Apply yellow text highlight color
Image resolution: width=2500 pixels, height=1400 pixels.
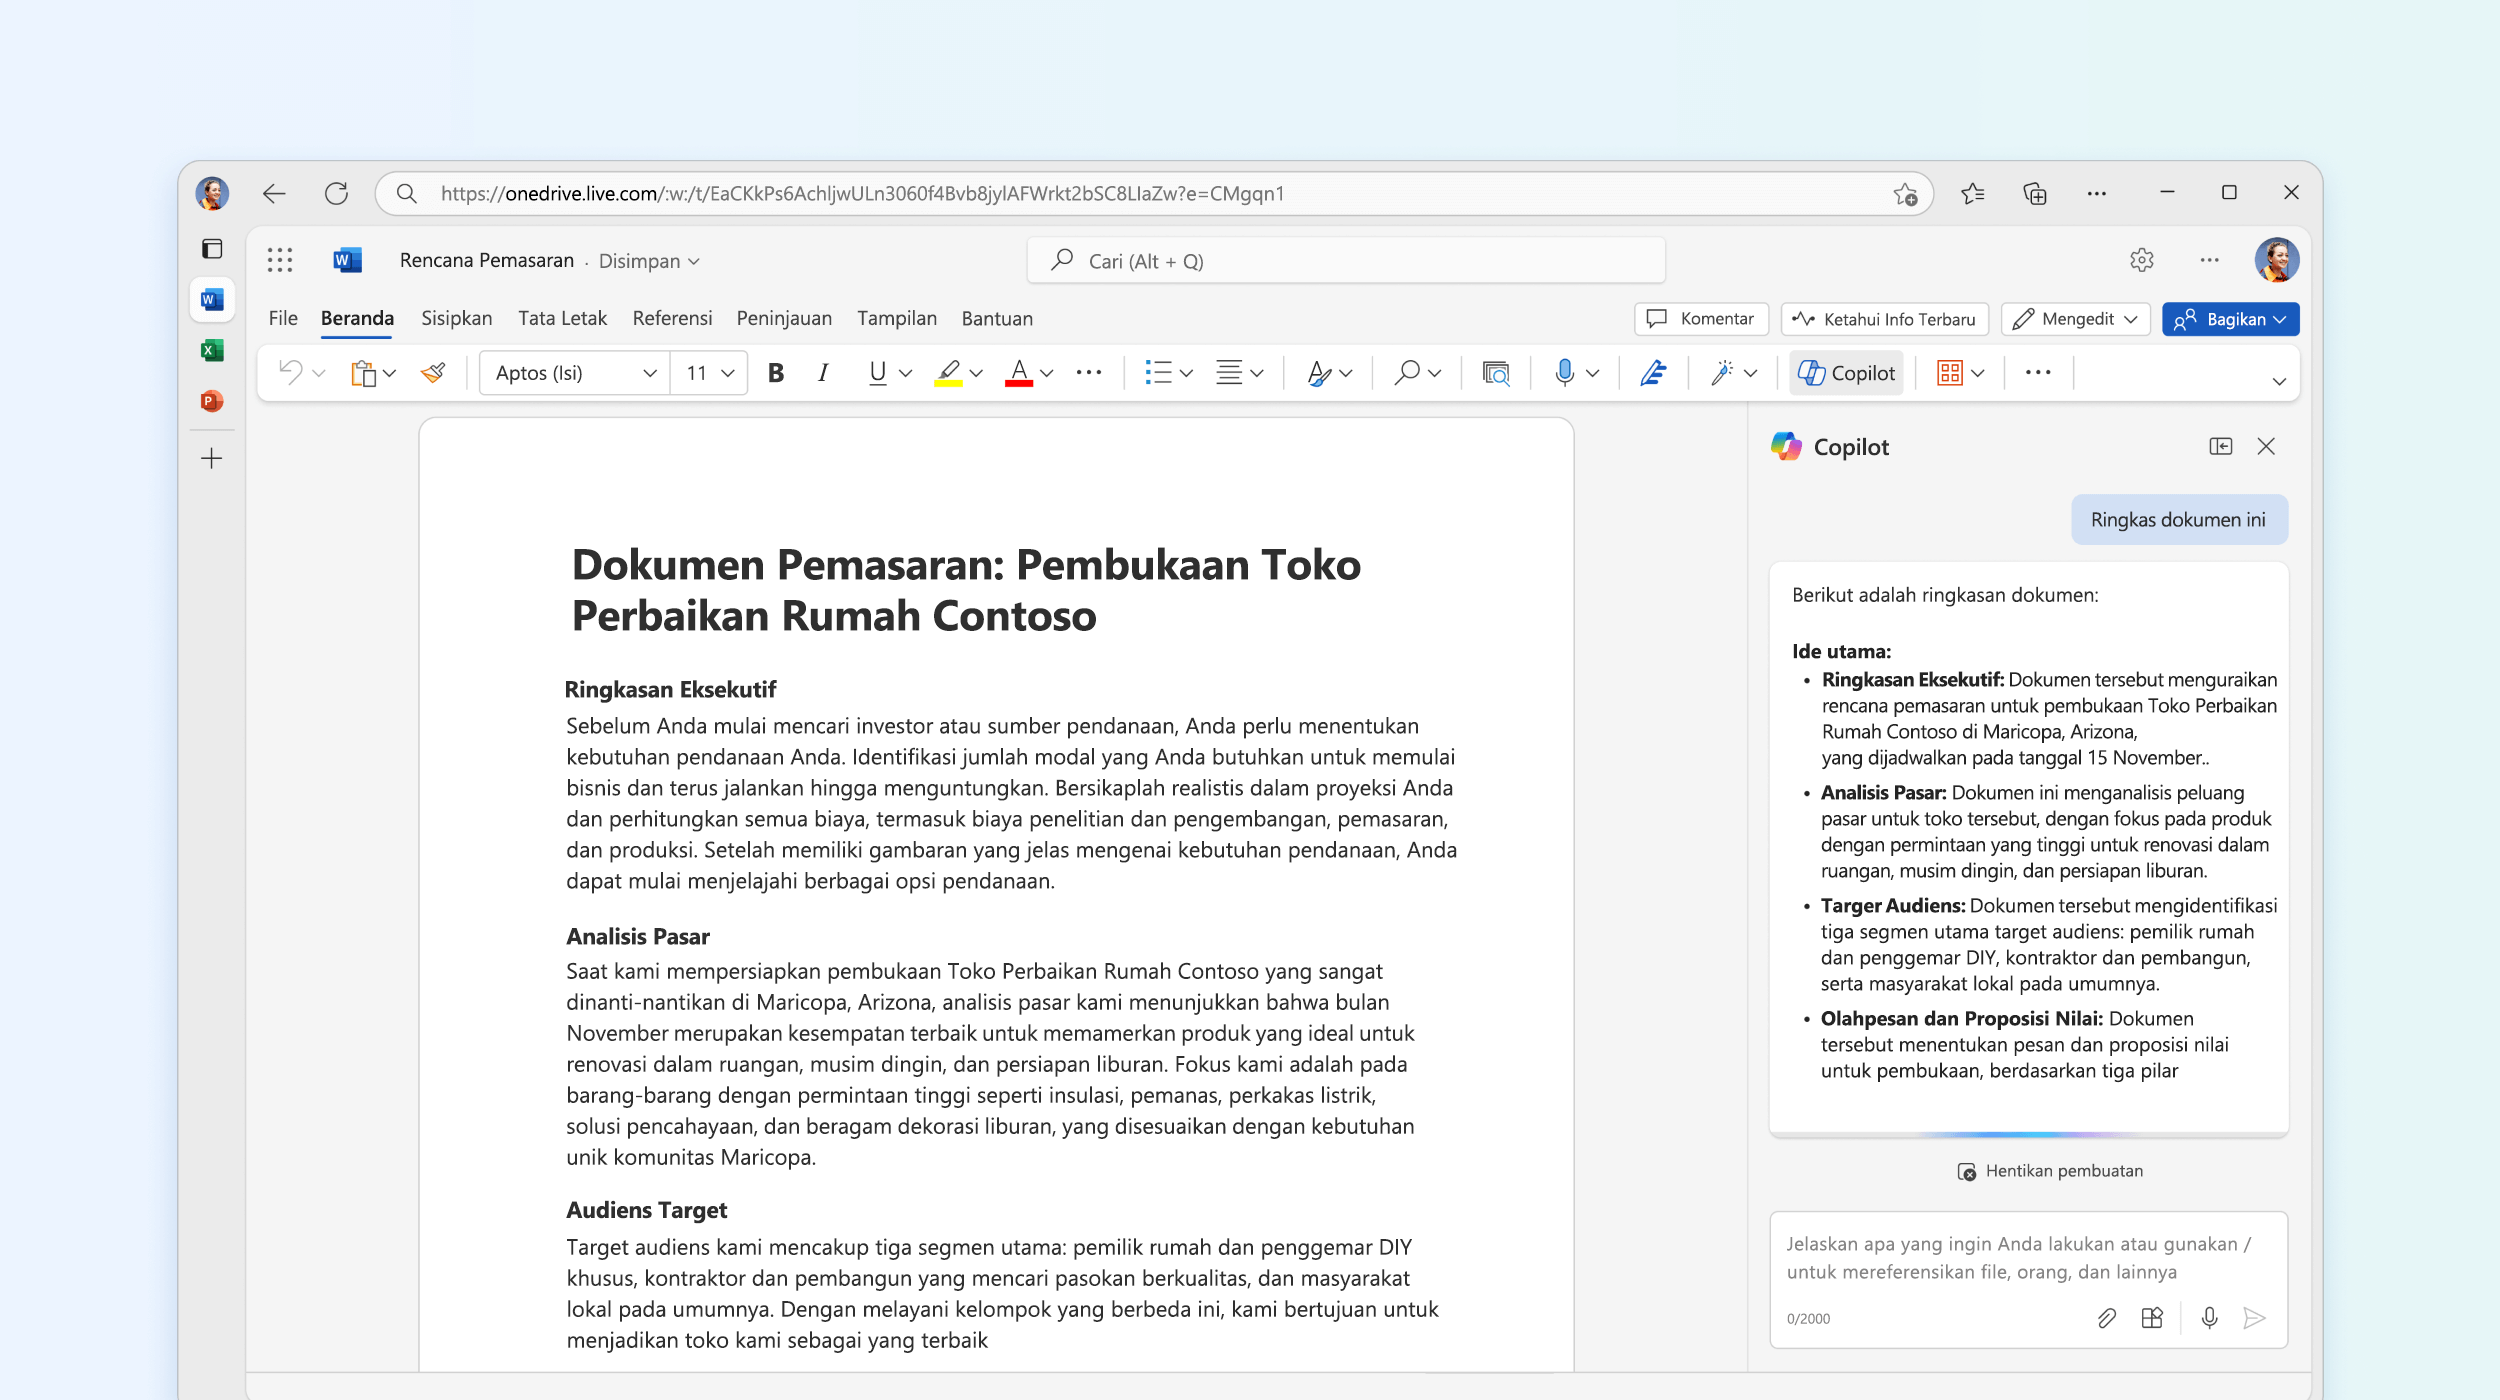coord(948,373)
